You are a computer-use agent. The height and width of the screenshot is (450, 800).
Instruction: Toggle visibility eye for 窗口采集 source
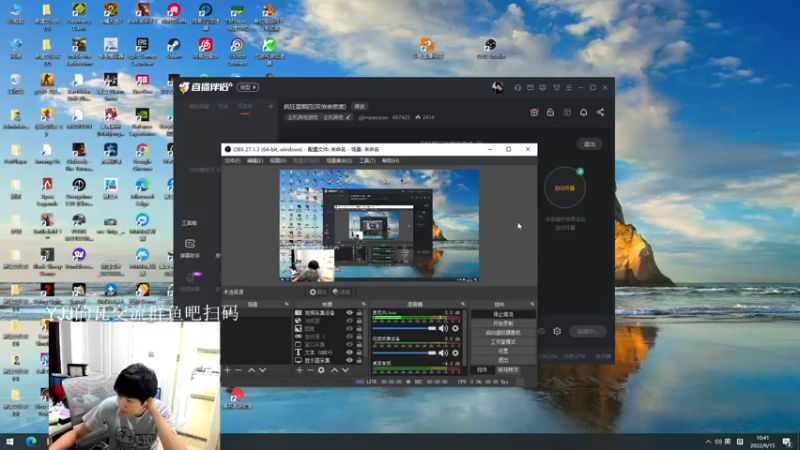[349, 344]
